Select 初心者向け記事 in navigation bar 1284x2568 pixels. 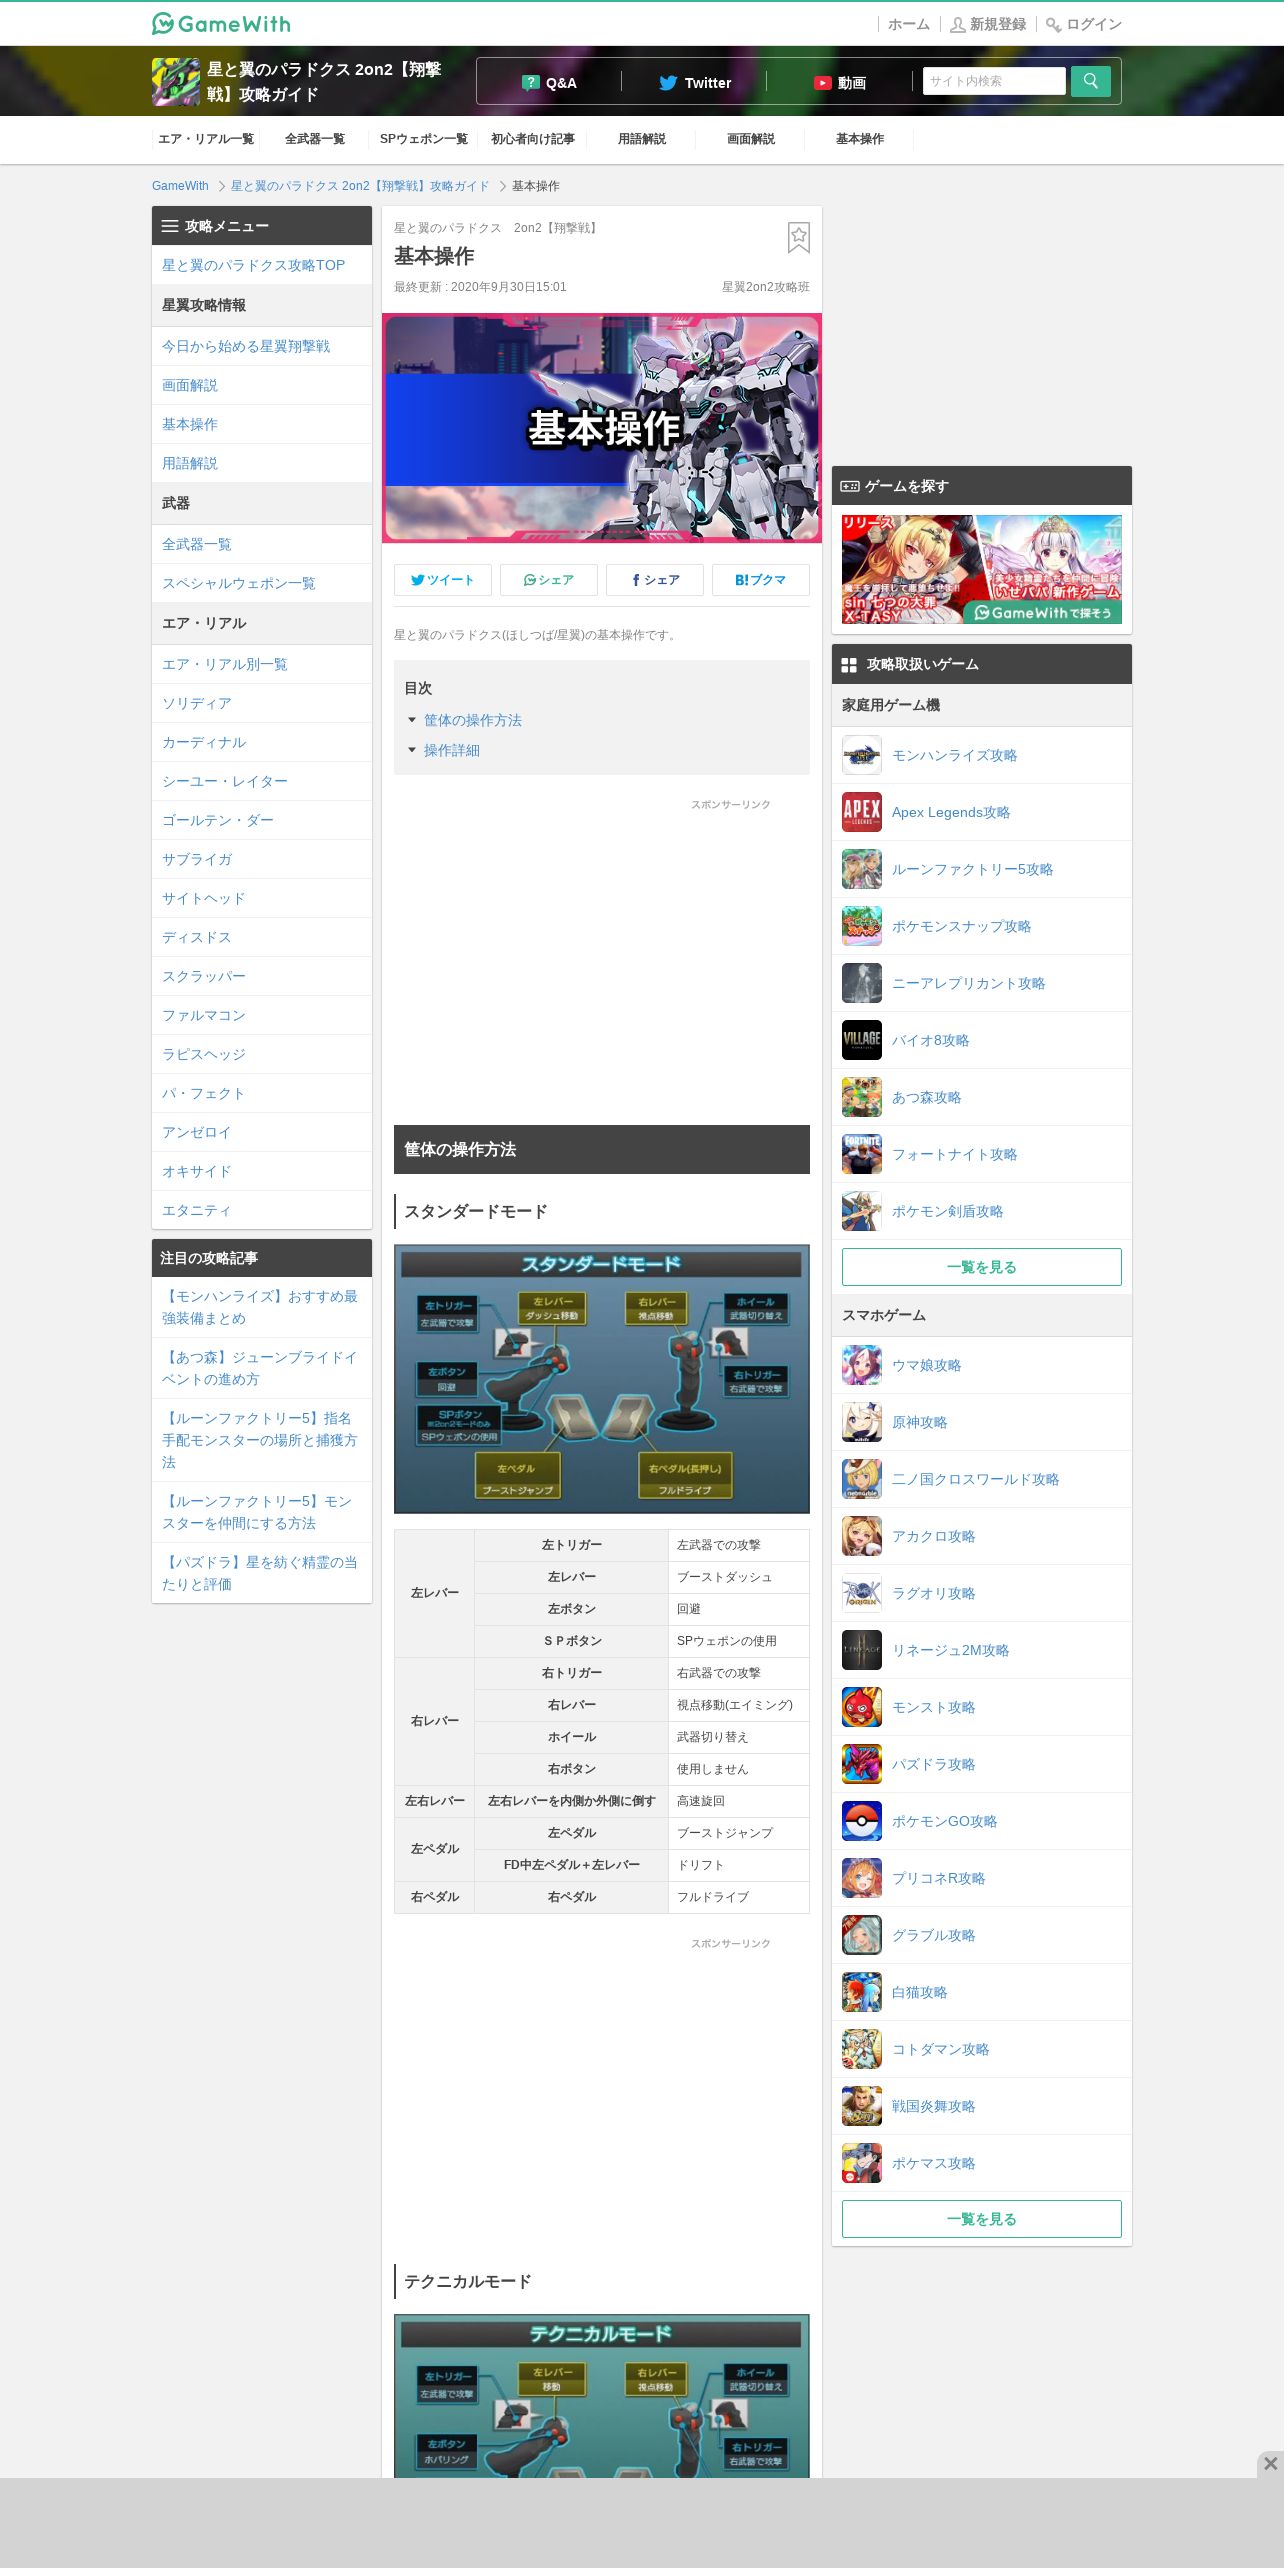tap(533, 139)
